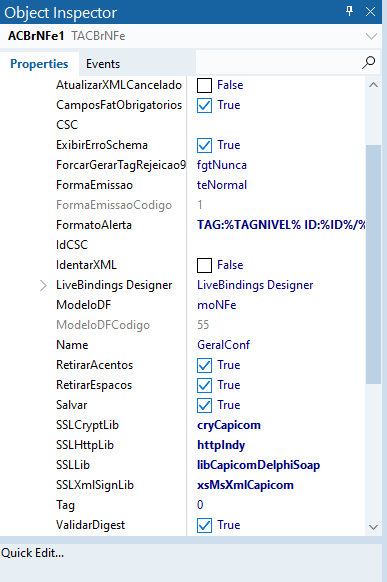Pin the Object Inspector panel
This screenshot has height=582, width=387.
pos(349,11)
